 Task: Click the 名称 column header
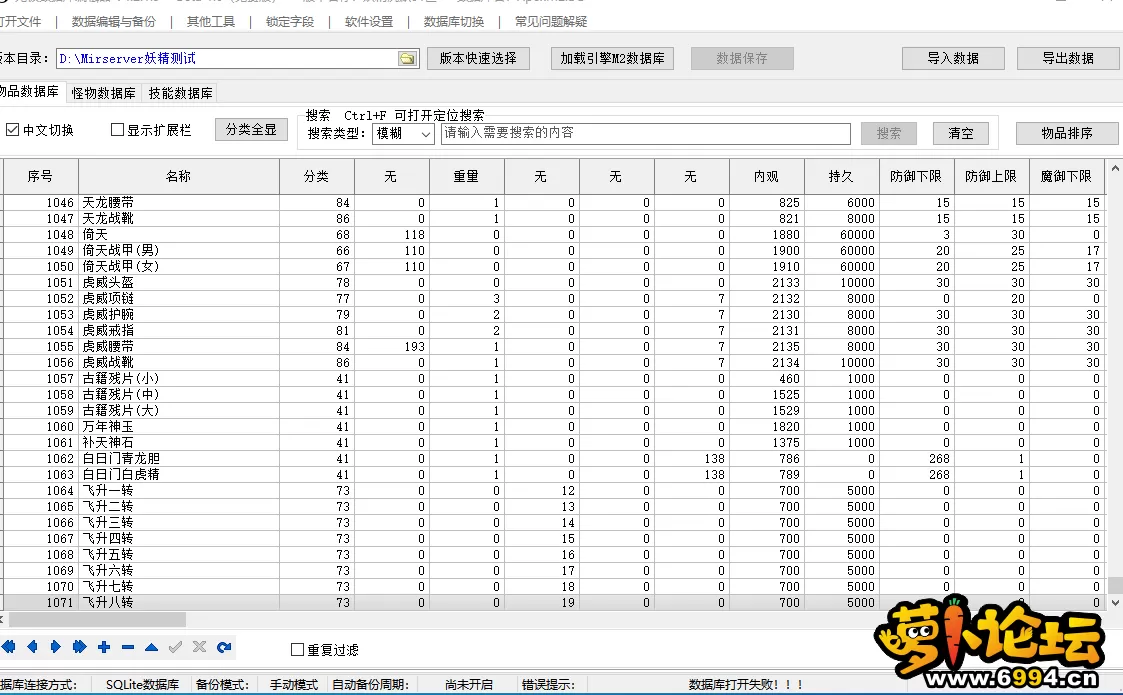(x=178, y=176)
